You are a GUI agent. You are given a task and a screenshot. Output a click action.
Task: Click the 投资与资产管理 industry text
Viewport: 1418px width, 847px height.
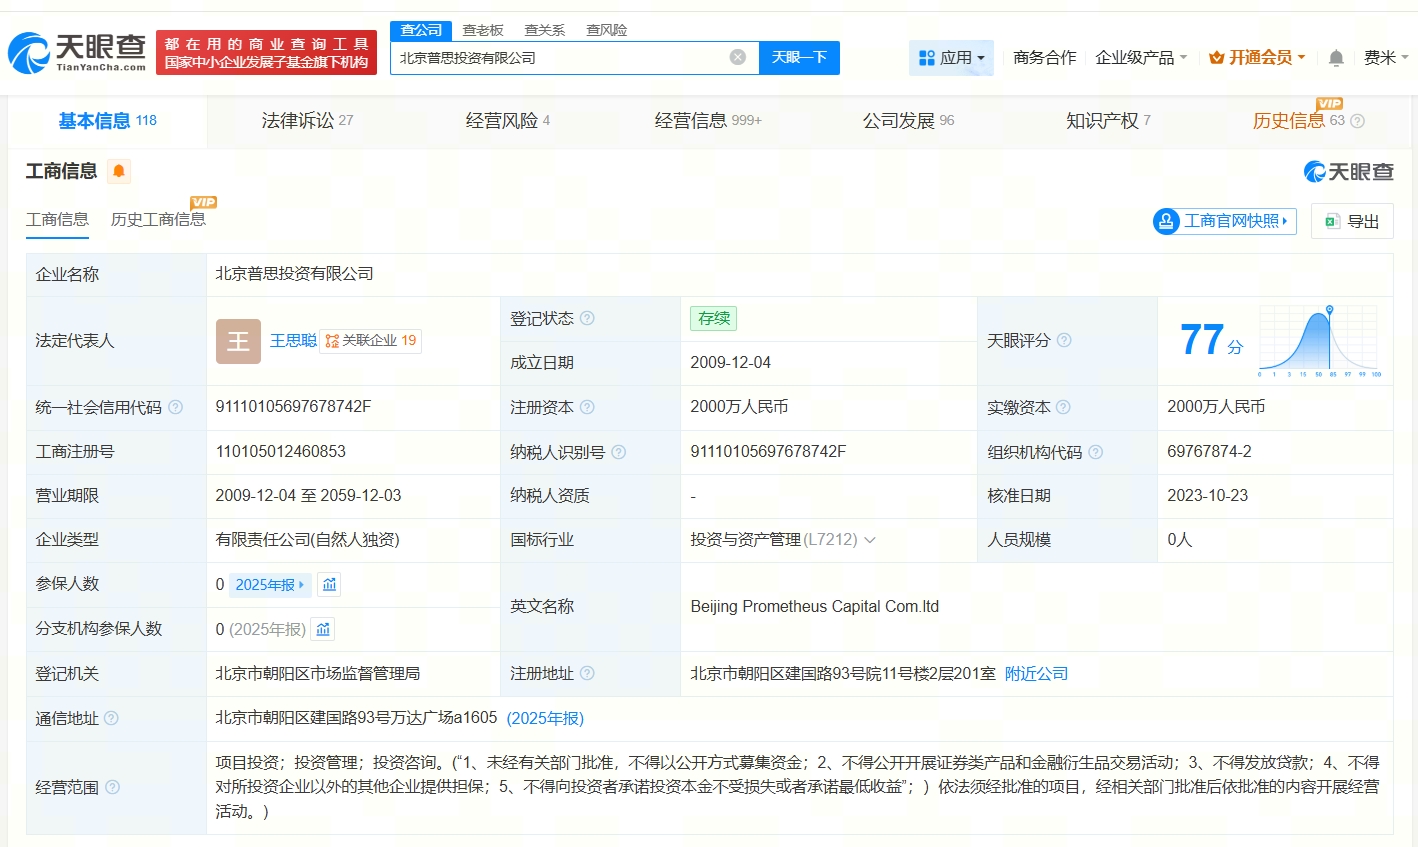coord(746,540)
